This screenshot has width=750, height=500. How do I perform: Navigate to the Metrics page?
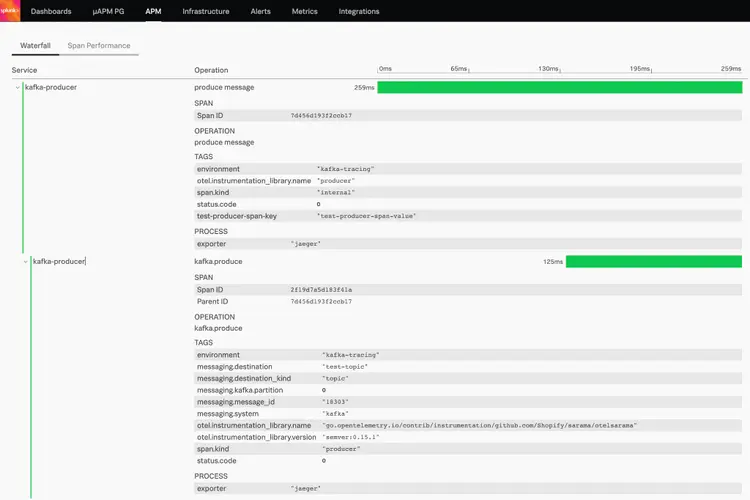[305, 12]
